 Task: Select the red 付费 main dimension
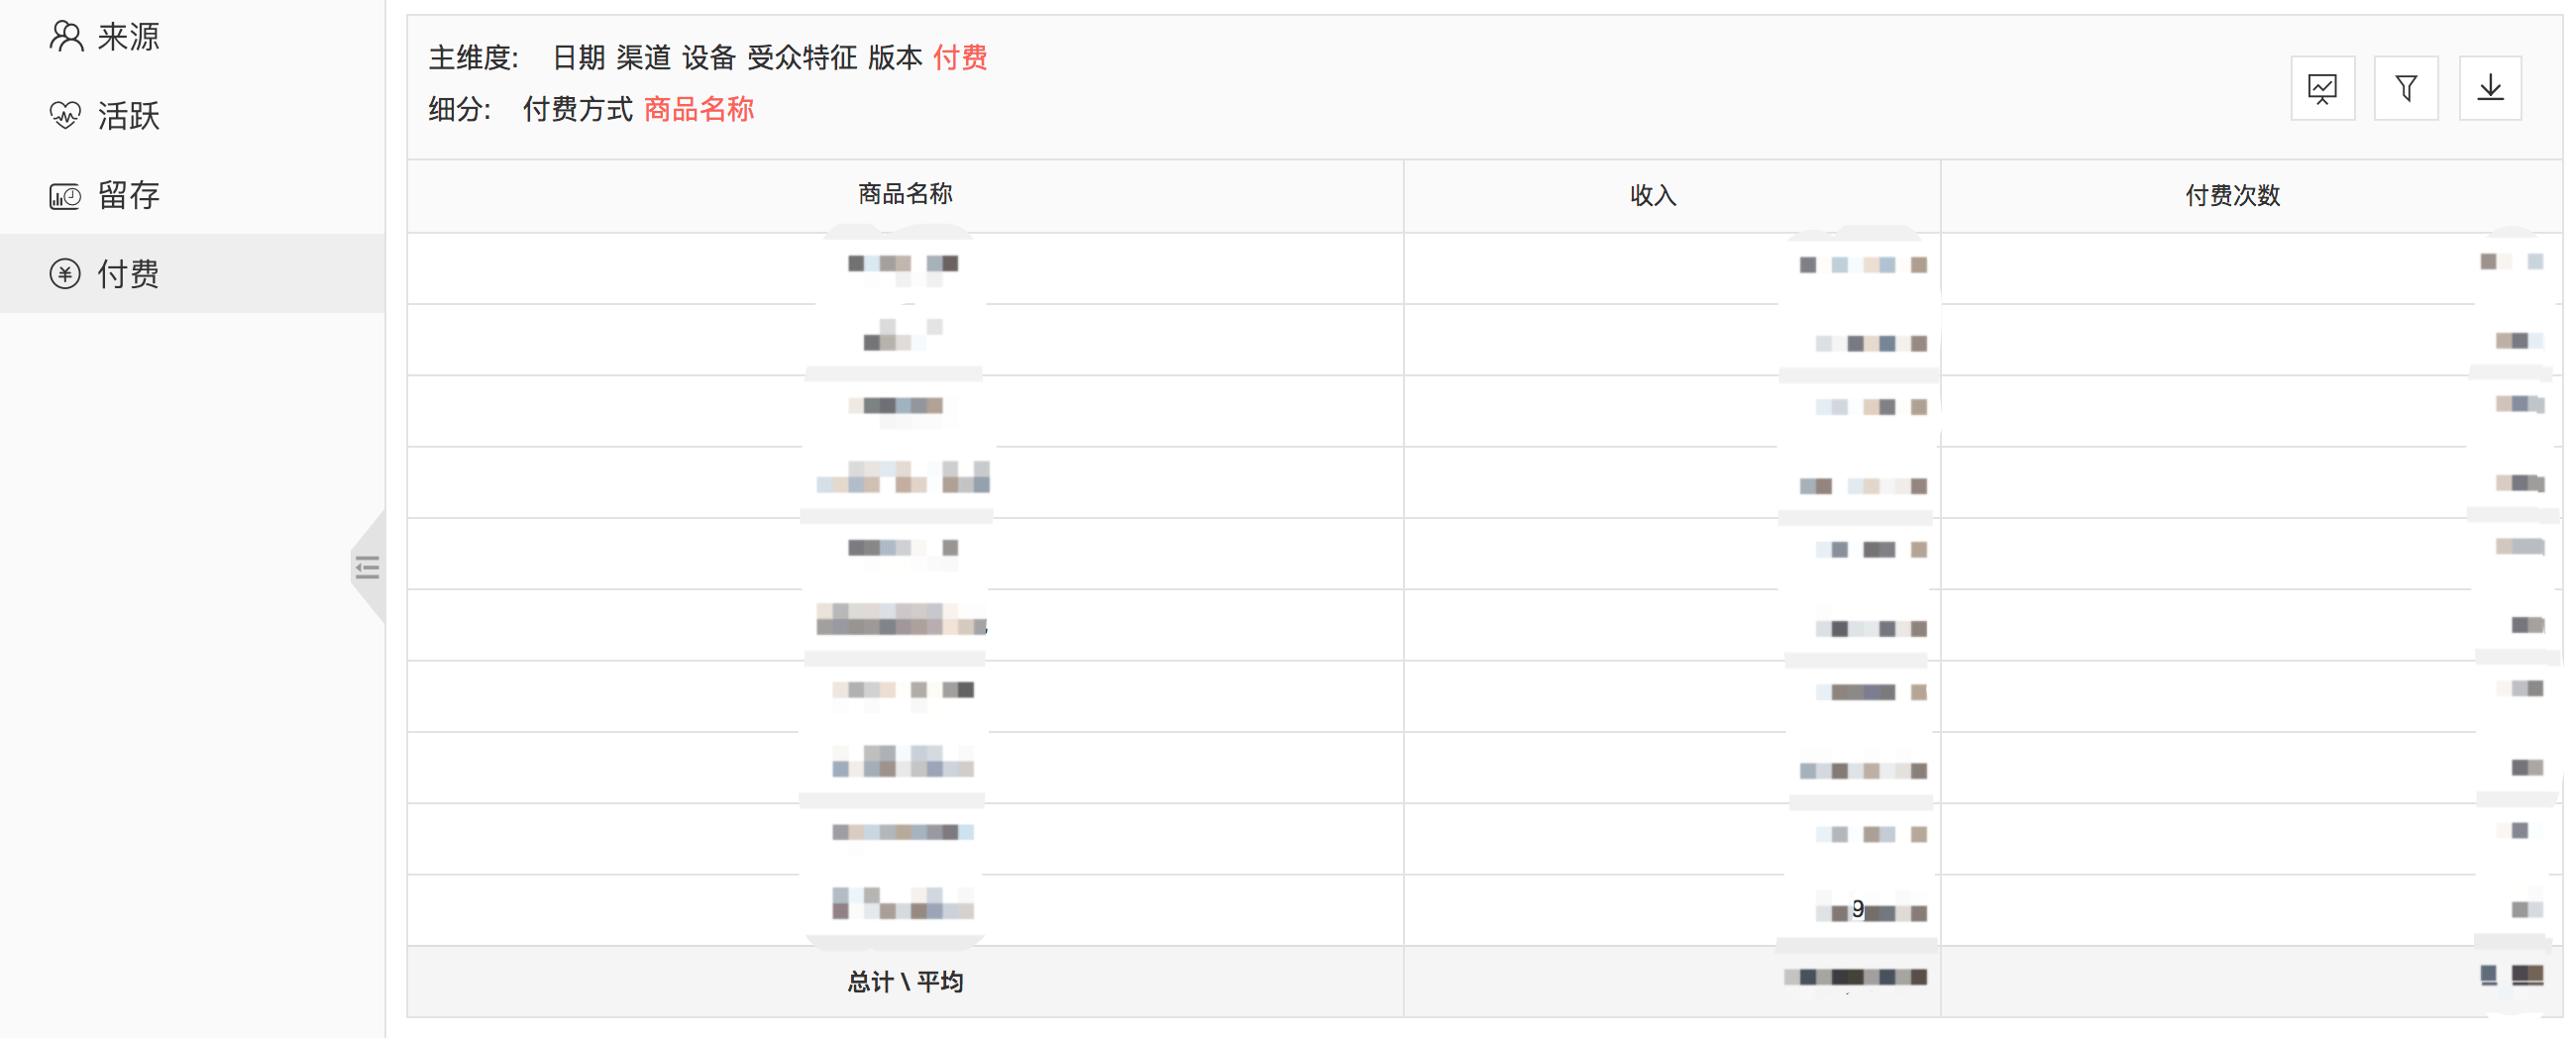tap(960, 58)
